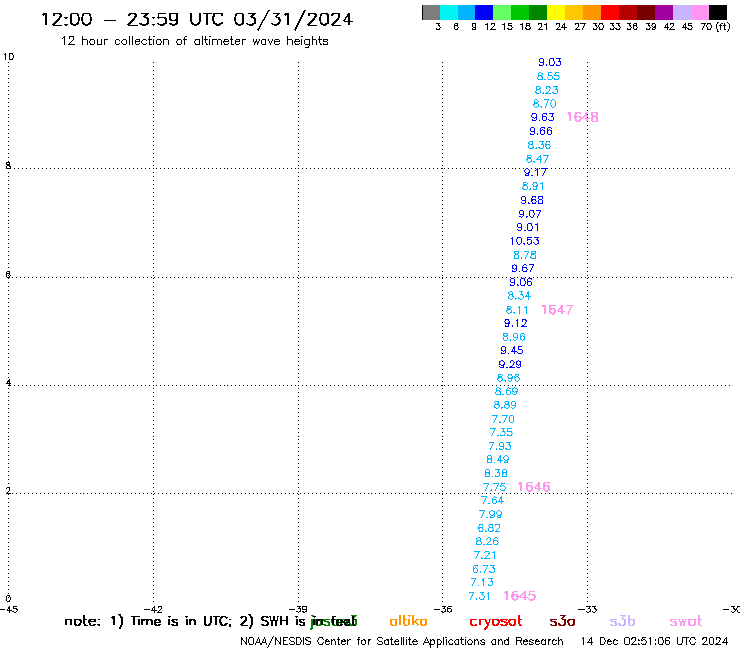Click the lavender 45 ft legend swatch
This screenshot has height=650, width=740.
point(681,12)
